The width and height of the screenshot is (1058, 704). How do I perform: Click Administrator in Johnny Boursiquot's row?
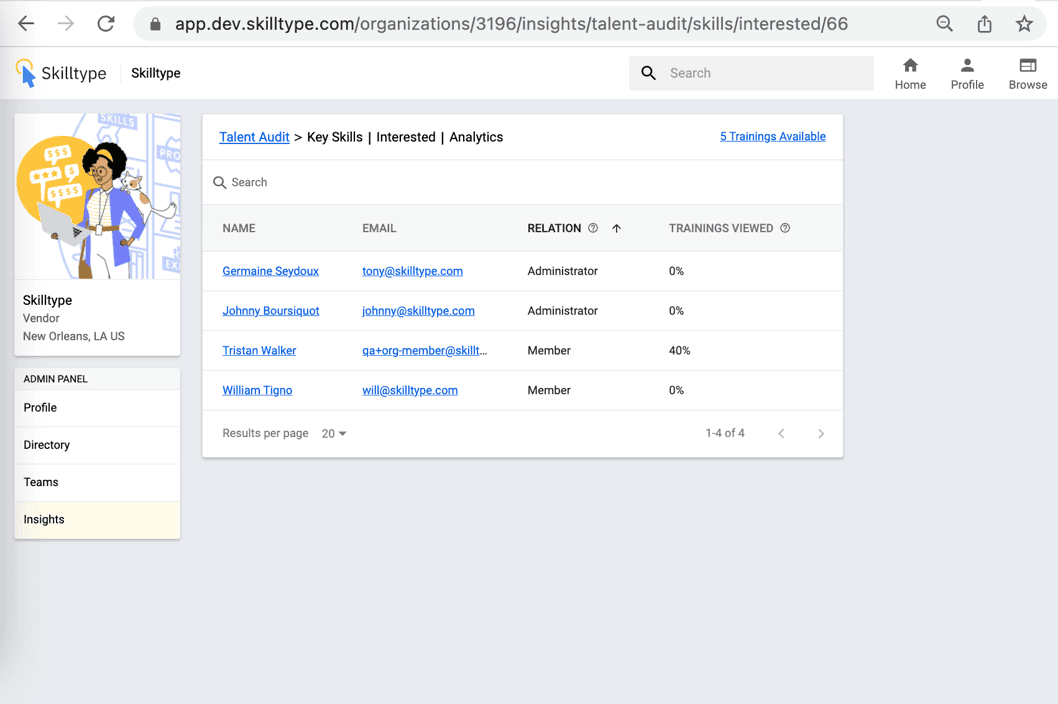(563, 310)
